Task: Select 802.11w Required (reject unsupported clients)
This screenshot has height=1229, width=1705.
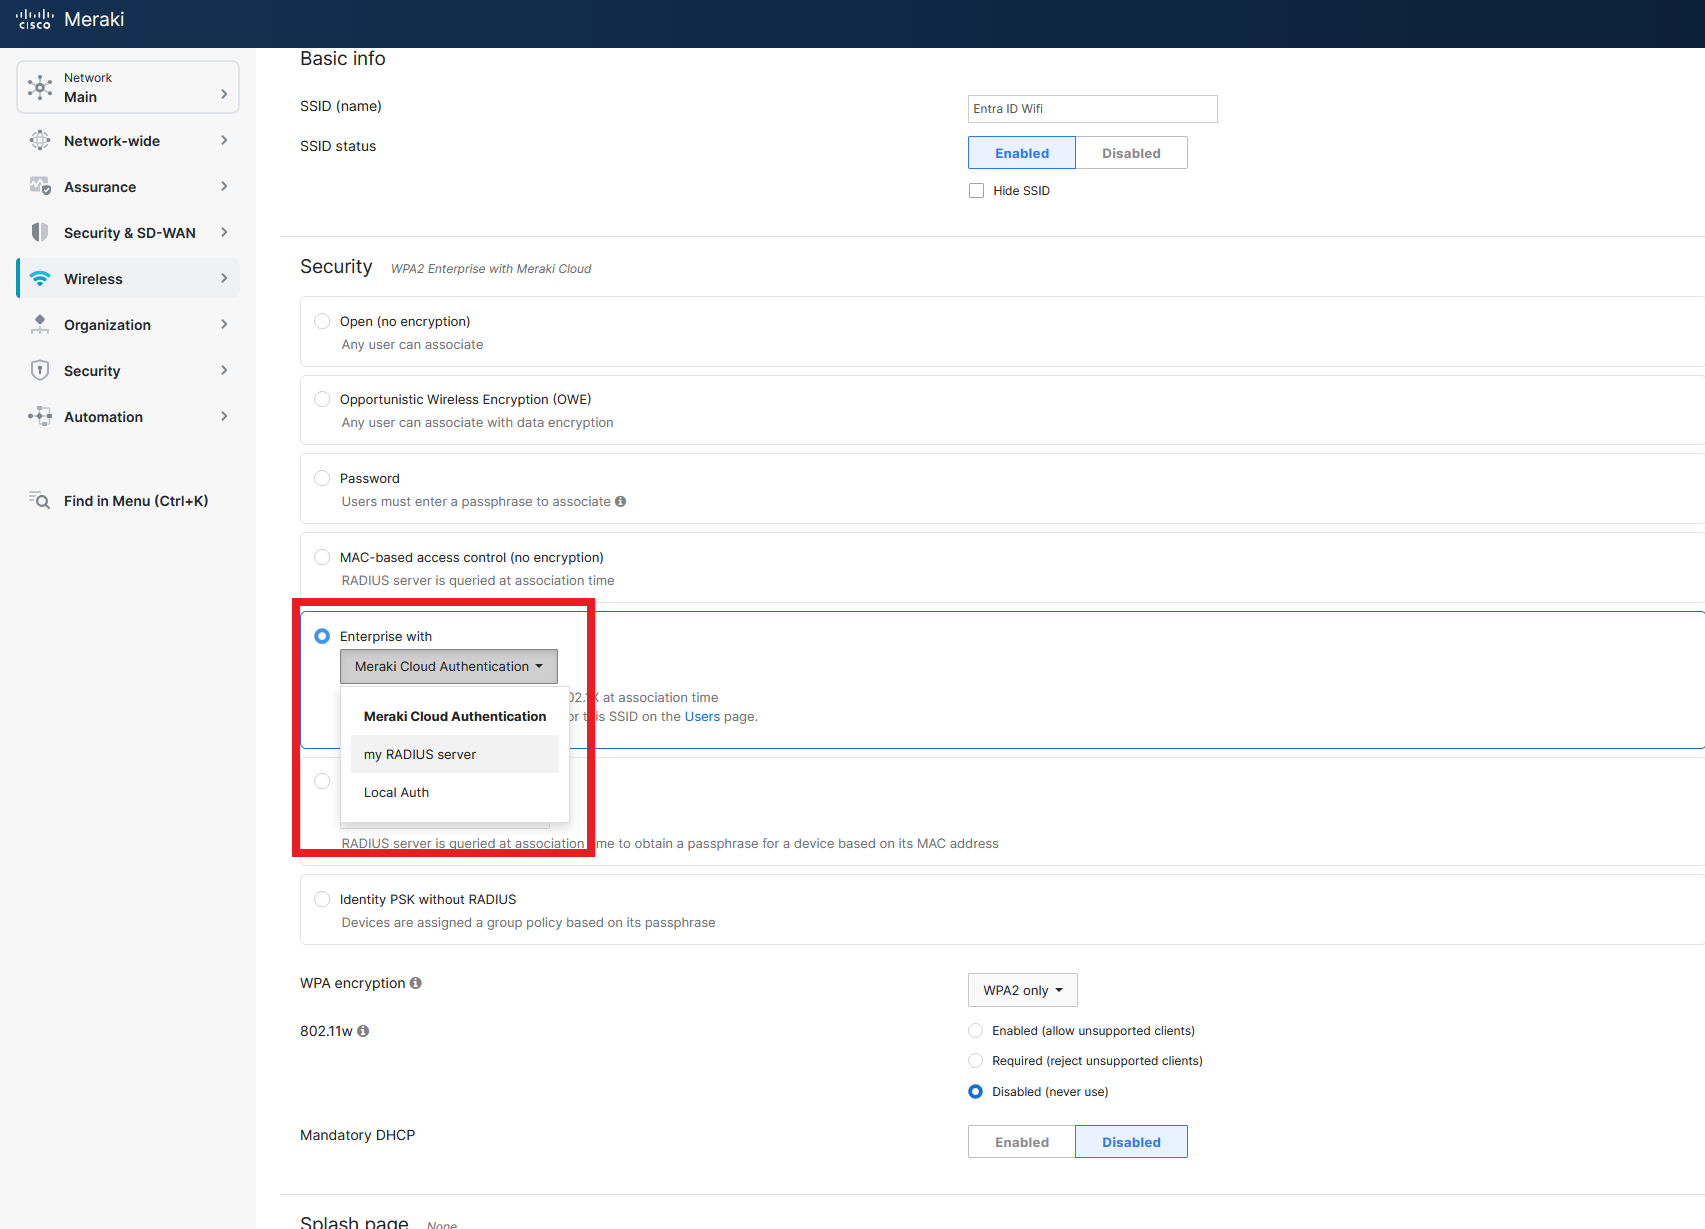Action: click(976, 1061)
